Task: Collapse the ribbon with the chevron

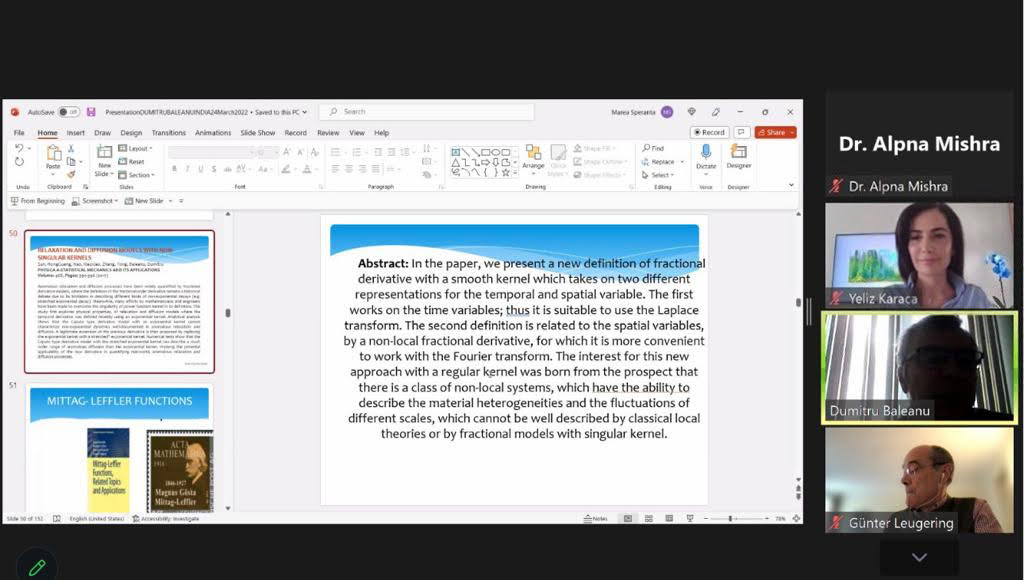Action: (792, 184)
